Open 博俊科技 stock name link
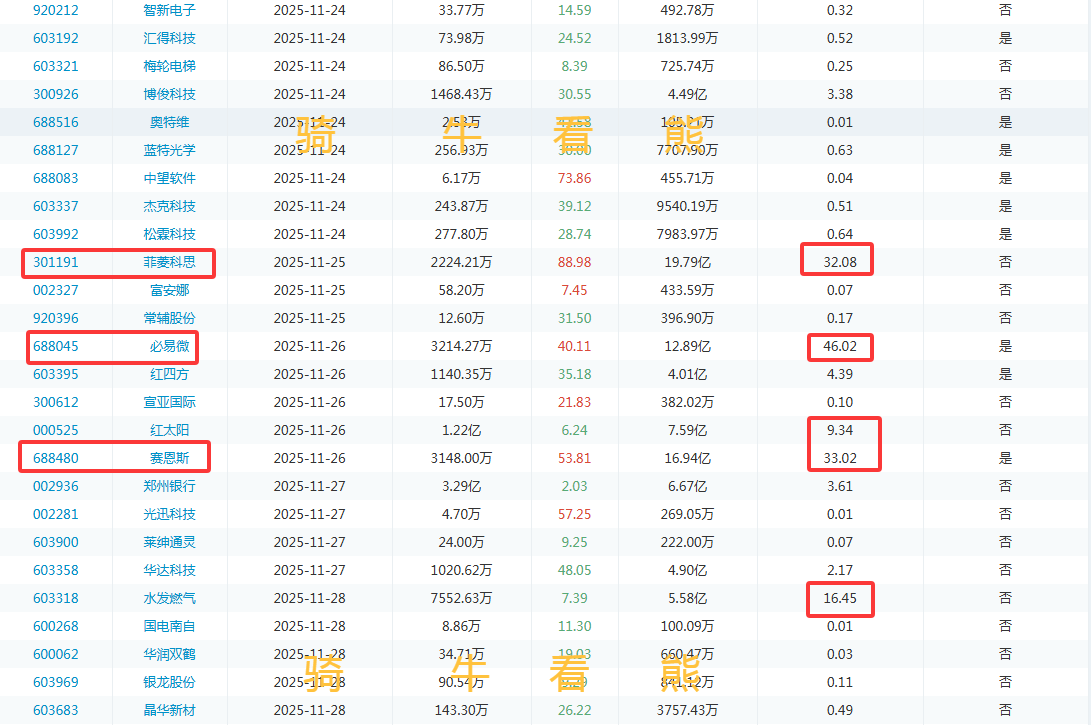This screenshot has height=725, width=1091. click(169, 94)
